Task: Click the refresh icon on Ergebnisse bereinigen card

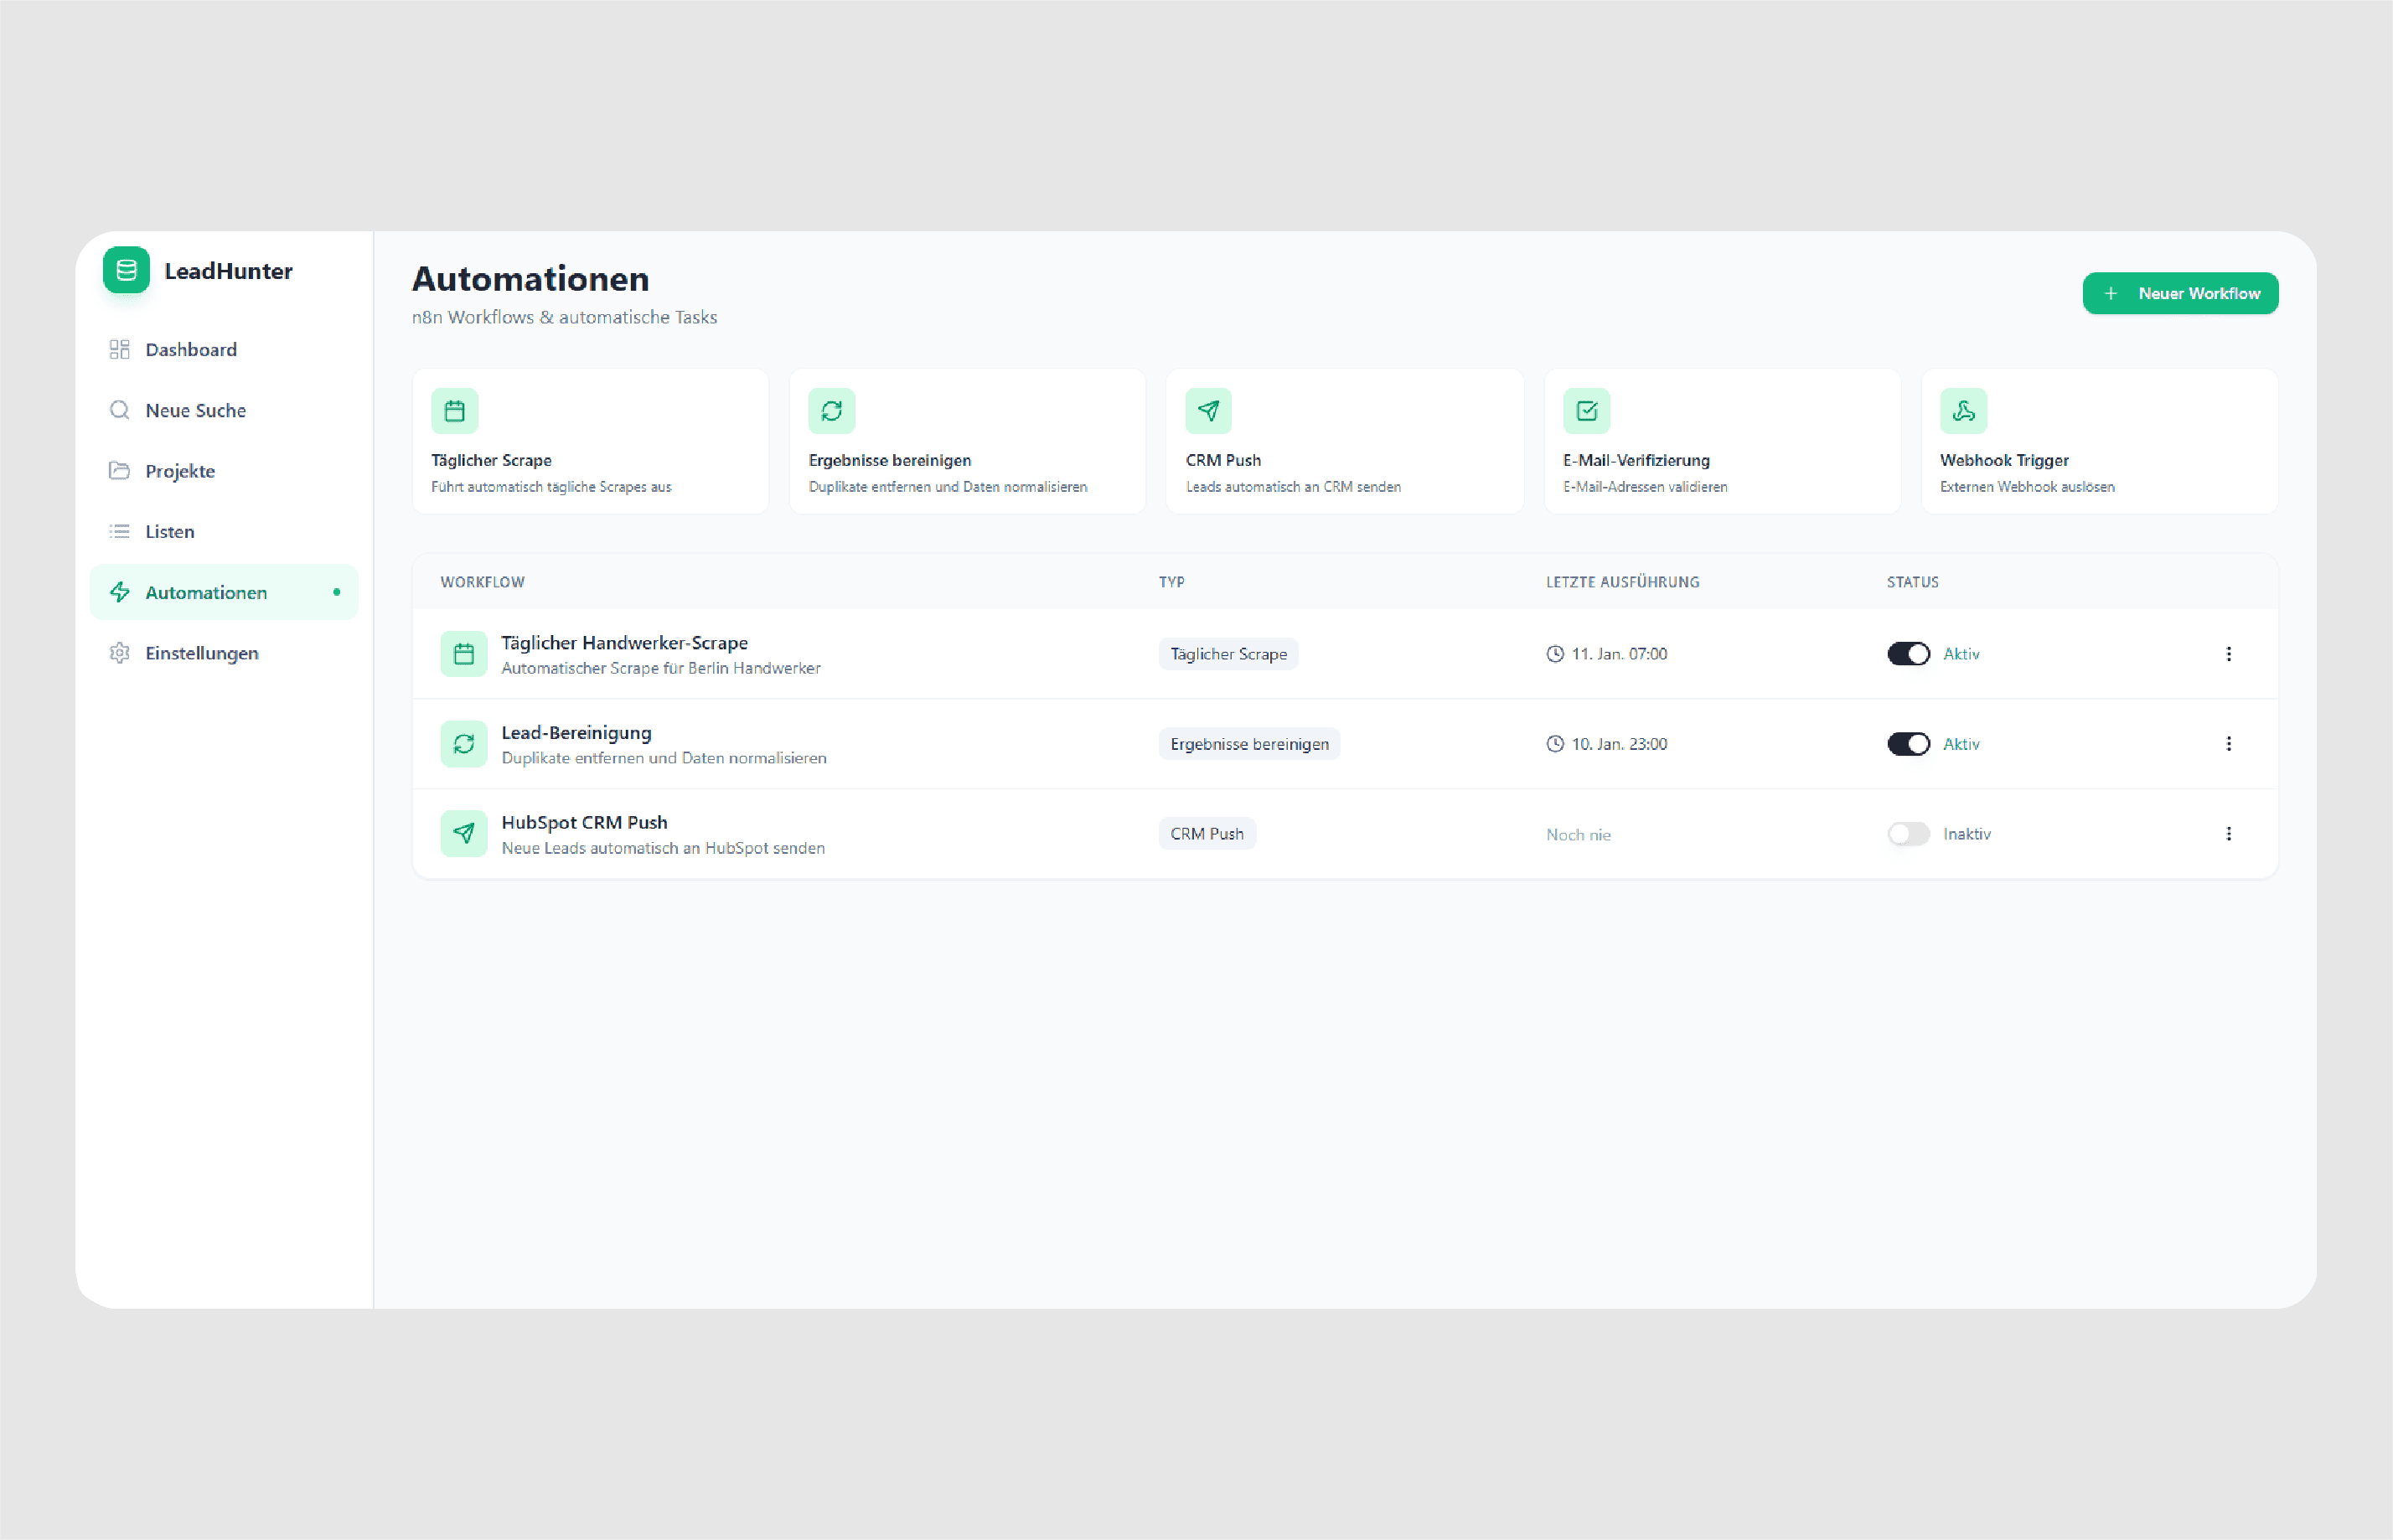Action: coord(831,411)
